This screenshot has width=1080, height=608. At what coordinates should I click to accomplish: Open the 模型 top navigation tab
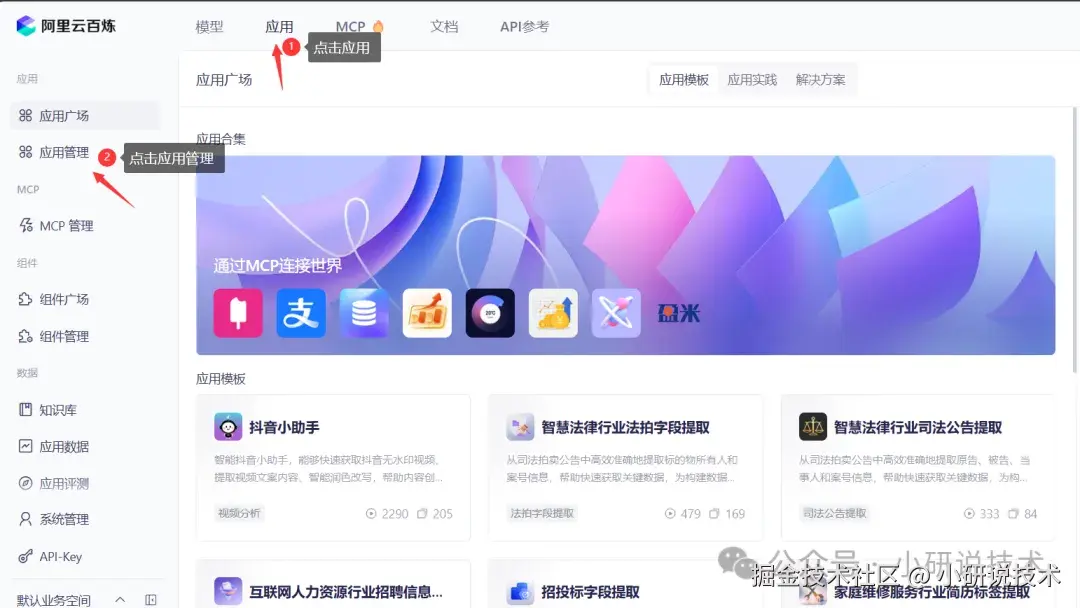pos(209,27)
